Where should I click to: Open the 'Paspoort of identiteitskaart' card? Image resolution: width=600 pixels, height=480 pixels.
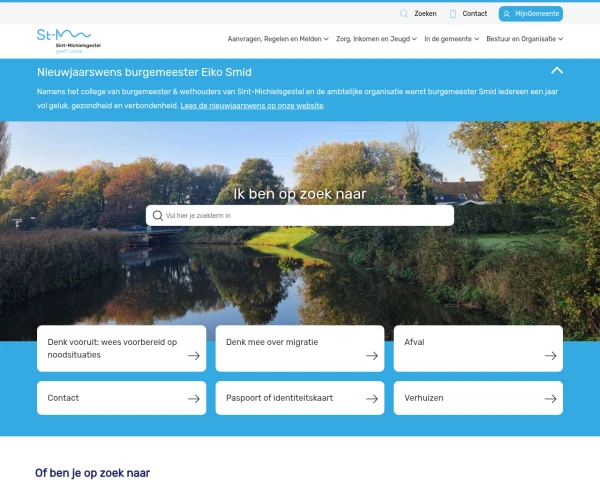click(300, 398)
